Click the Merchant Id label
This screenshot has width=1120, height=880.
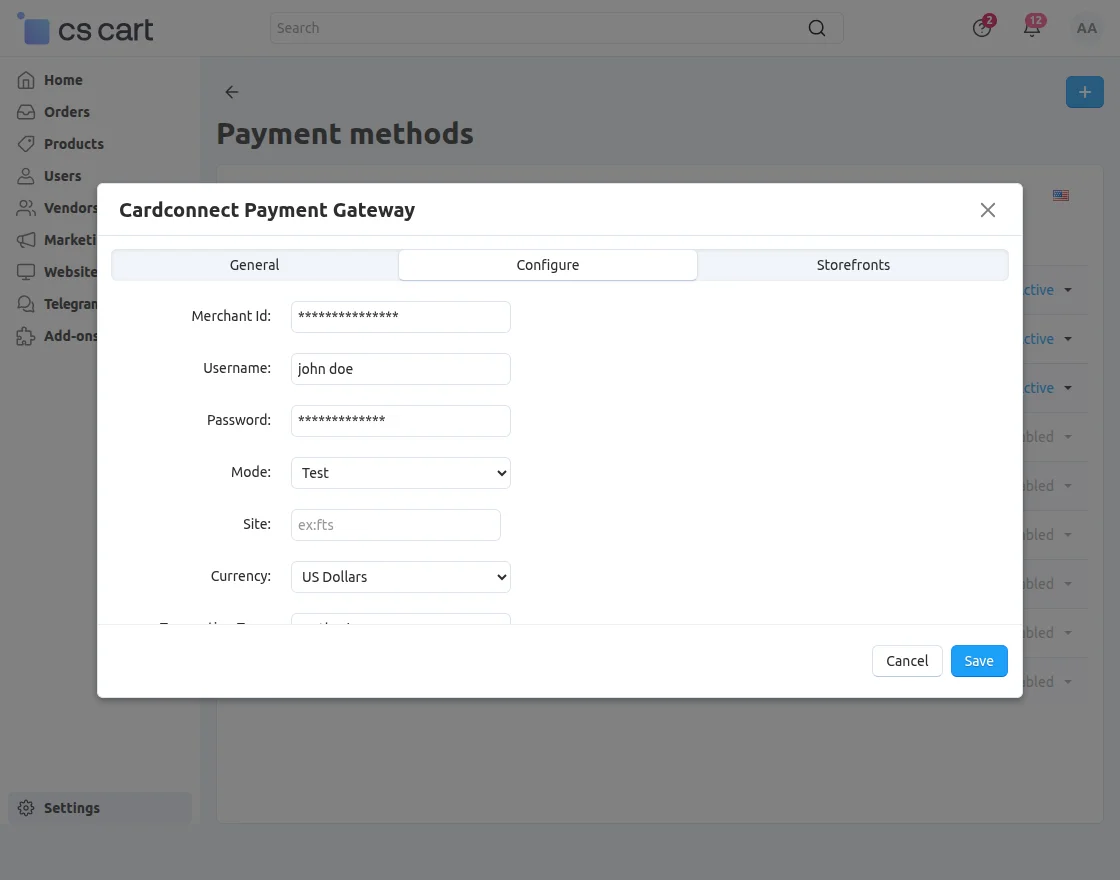point(231,316)
